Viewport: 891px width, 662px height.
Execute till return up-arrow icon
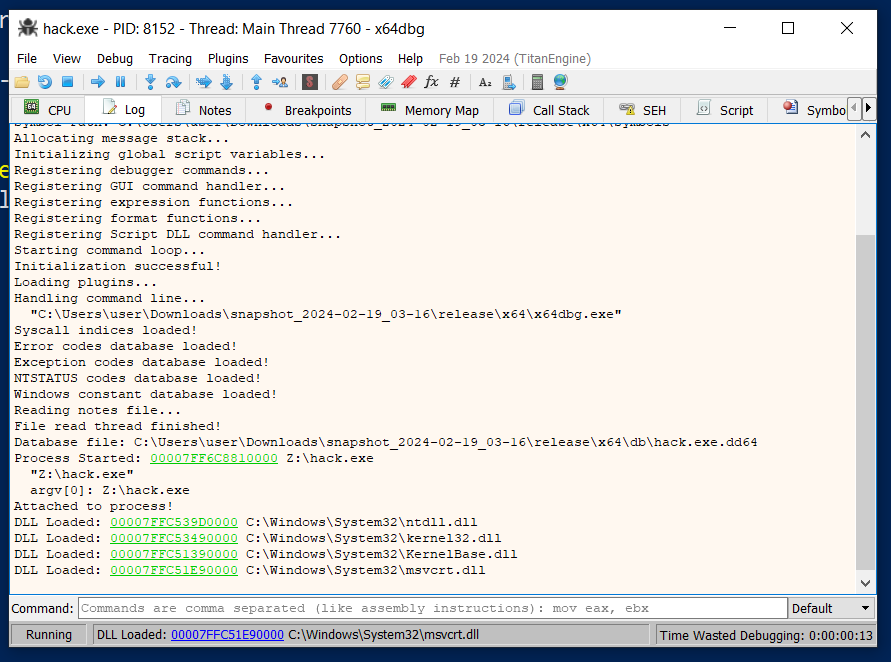(256, 82)
